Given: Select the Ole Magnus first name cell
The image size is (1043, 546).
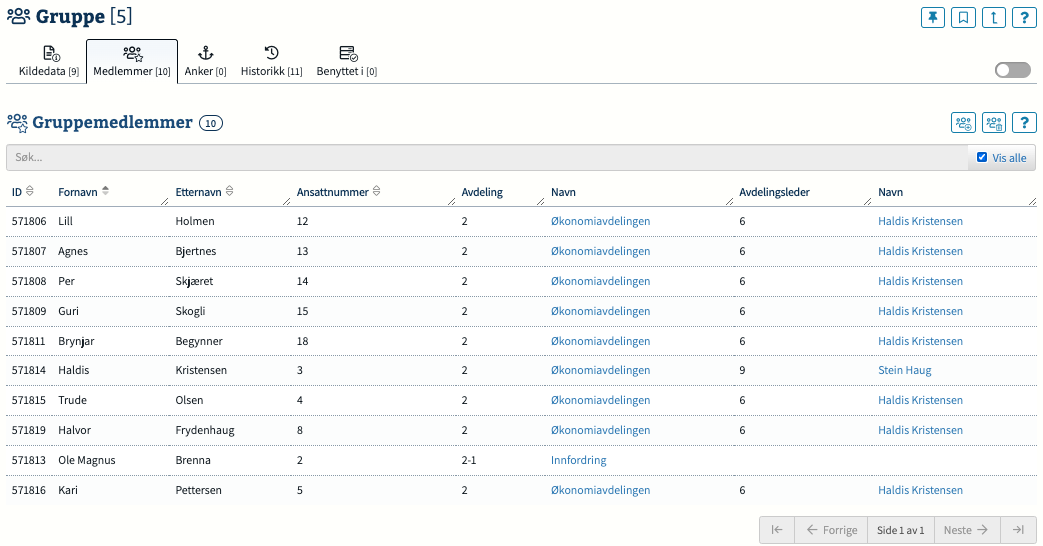Looking at the screenshot, I should tap(86, 460).
